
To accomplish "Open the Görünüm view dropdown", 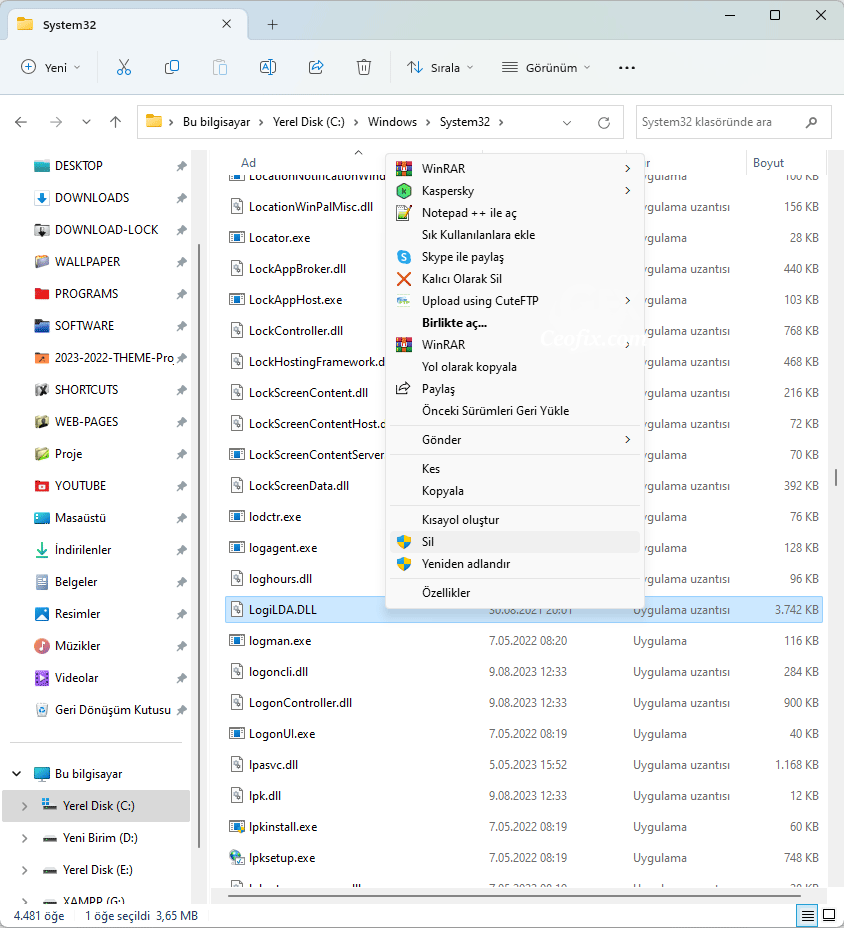I will tap(546, 67).
